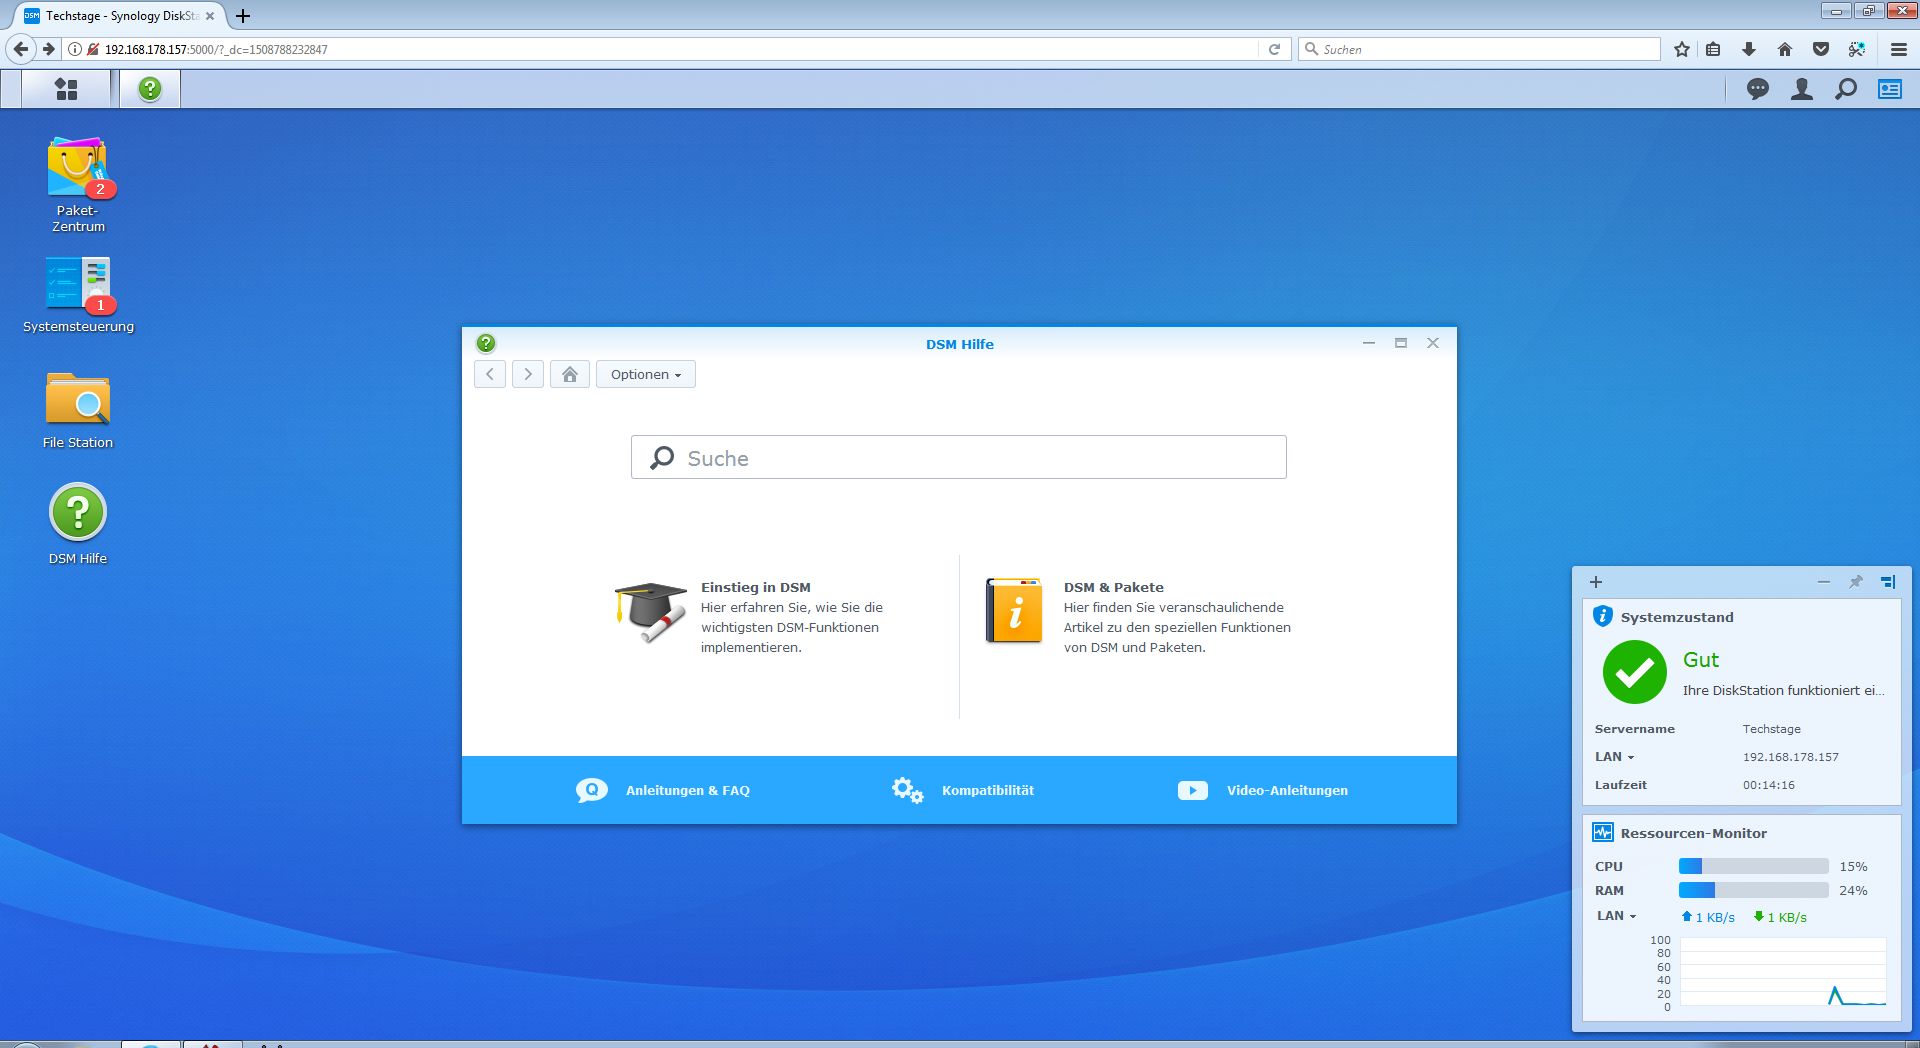The width and height of the screenshot is (1920, 1048).
Task: Click the site information icon in address bar
Action: pos(74,49)
